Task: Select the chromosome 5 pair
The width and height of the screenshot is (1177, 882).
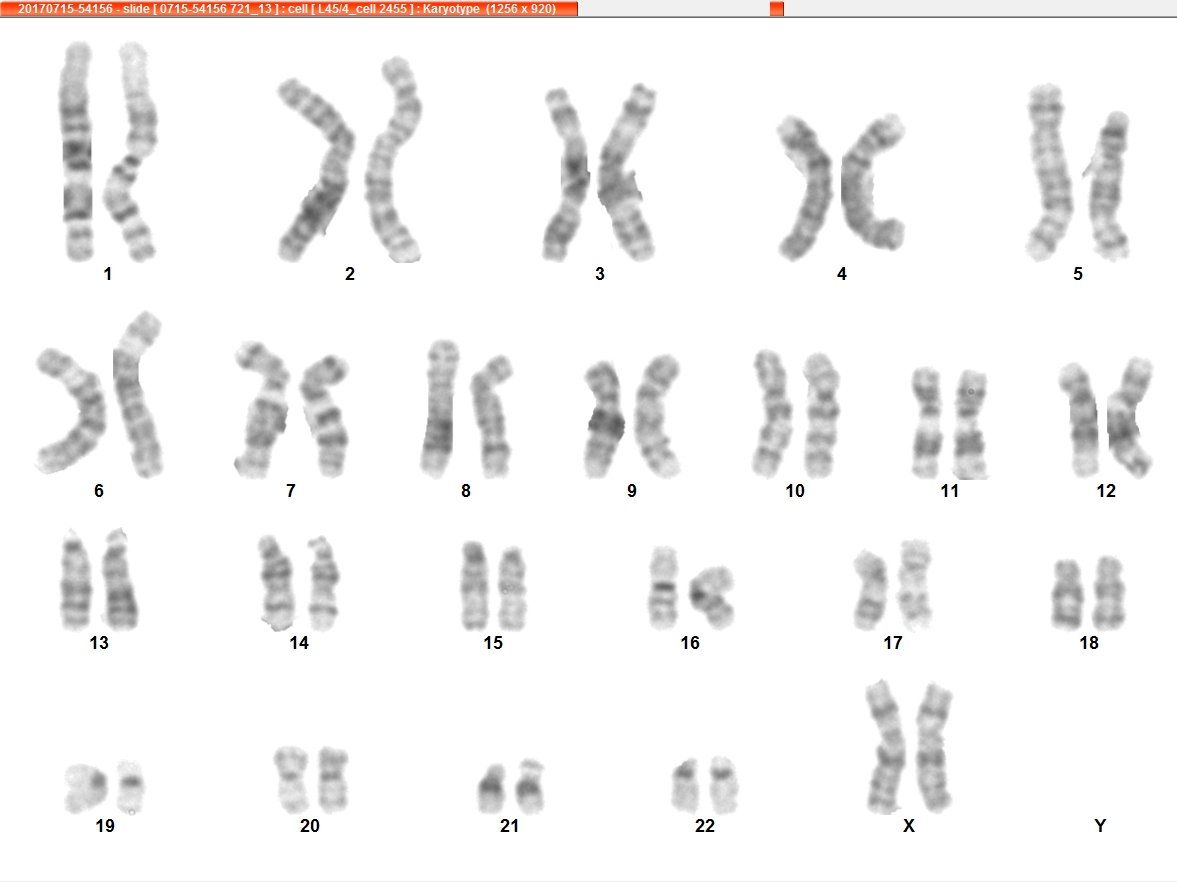Action: tap(1078, 173)
